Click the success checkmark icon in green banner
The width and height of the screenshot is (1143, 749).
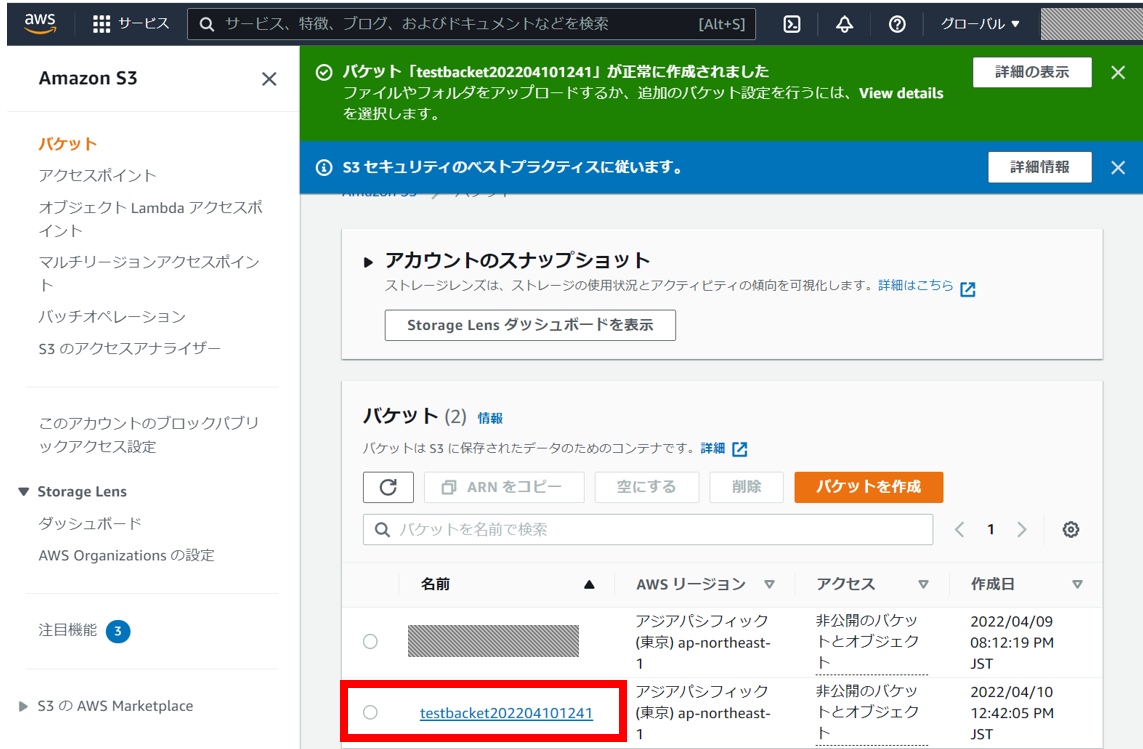point(324,72)
